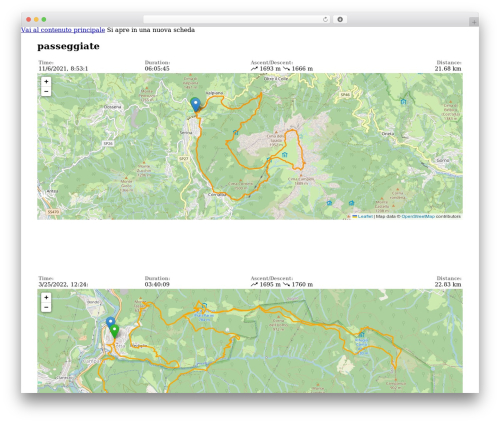Click the 'passeggiate' heading
Viewport: 500px width, 423px height.
tap(68, 46)
